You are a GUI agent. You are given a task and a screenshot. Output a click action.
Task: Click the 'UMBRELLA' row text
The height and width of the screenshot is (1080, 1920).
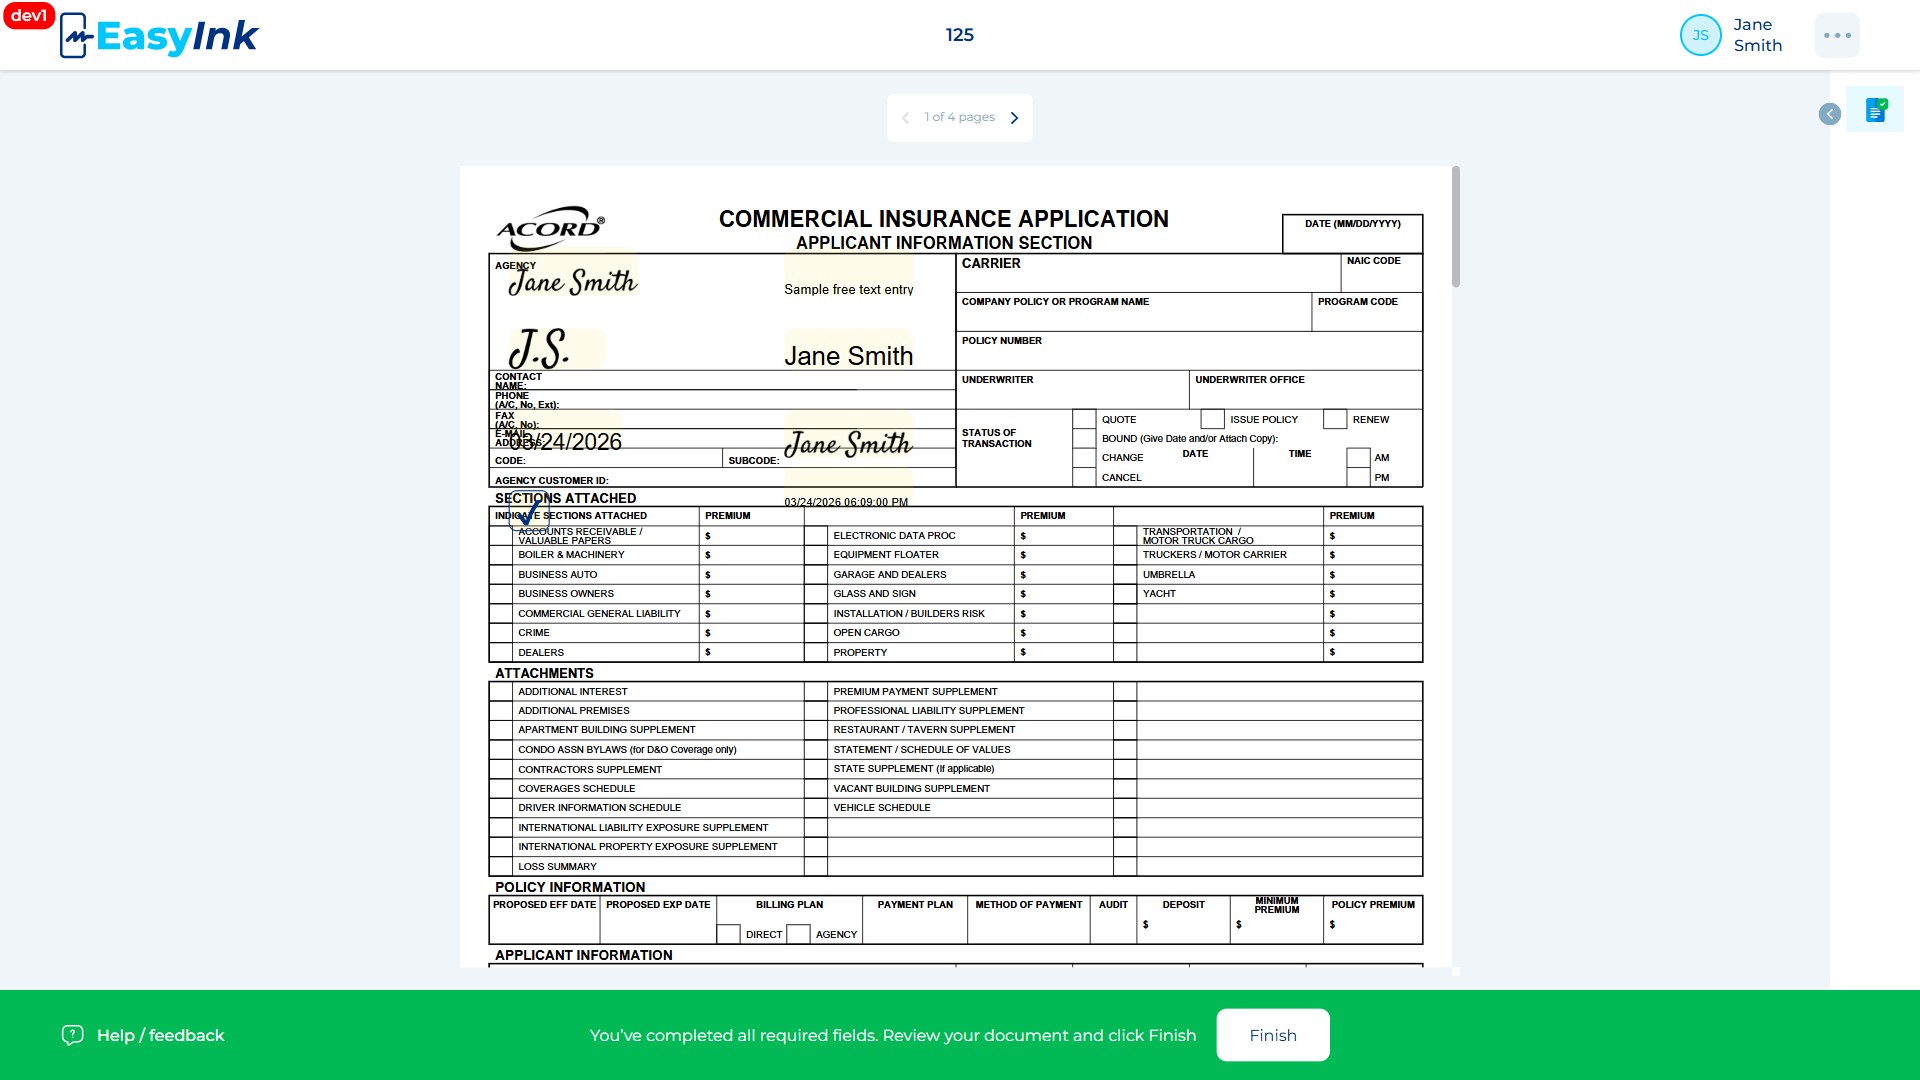1169,575
